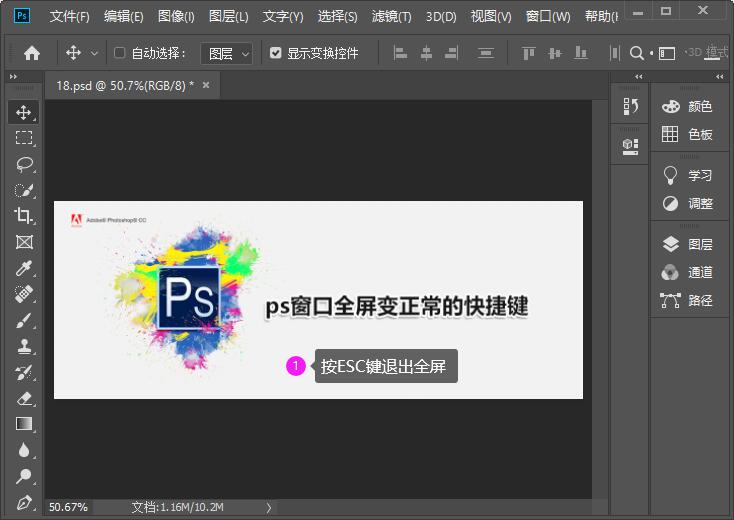Expand the right panel dock arrows

(x=719, y=76)
